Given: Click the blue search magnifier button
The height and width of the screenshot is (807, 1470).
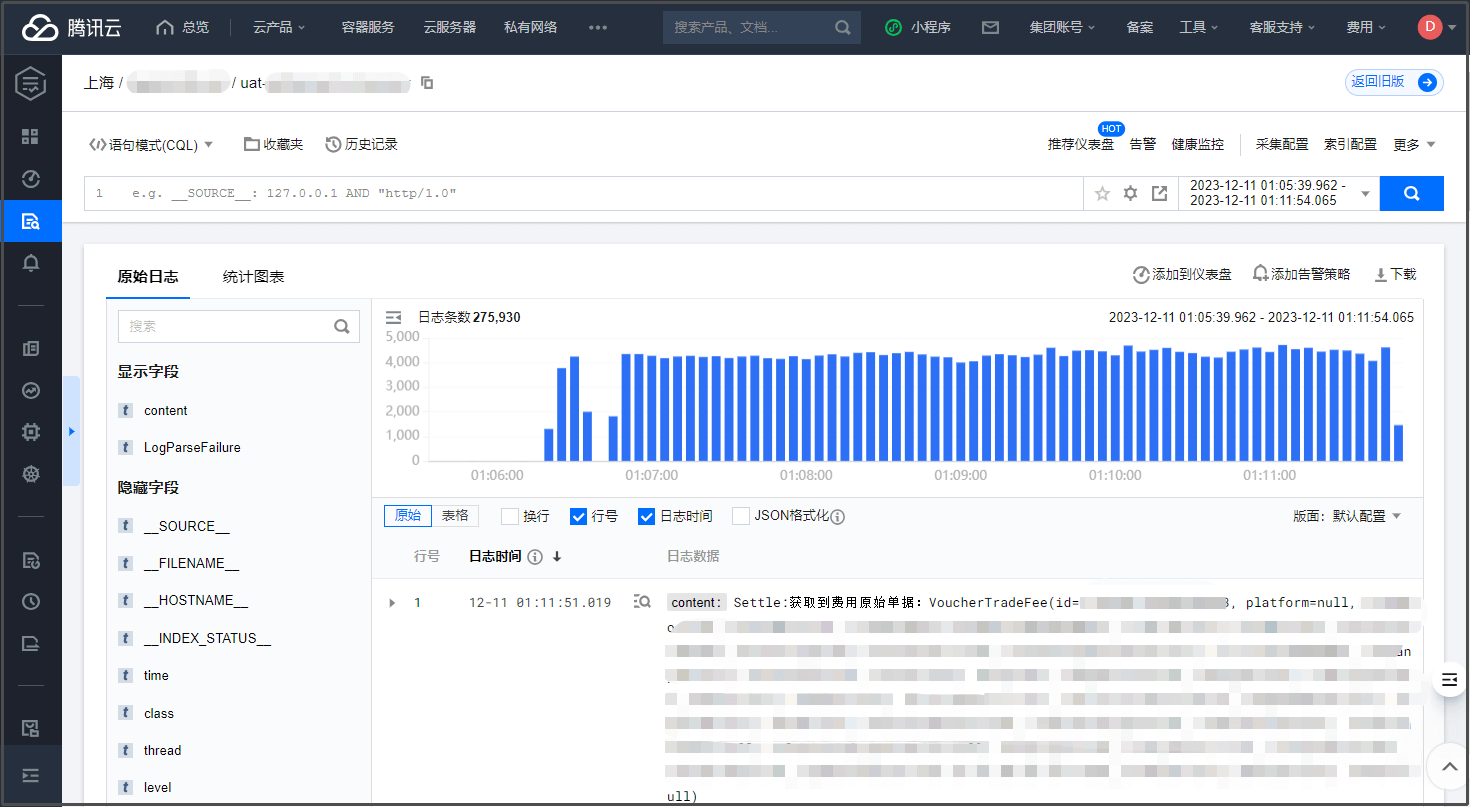Looking at the screenshot, I should [1411, 194].
